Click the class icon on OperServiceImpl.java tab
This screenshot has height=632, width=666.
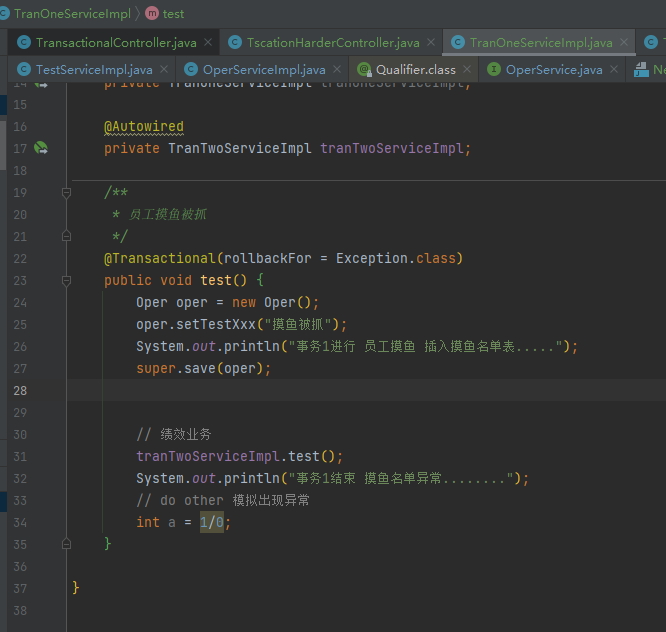click(191, 69)
